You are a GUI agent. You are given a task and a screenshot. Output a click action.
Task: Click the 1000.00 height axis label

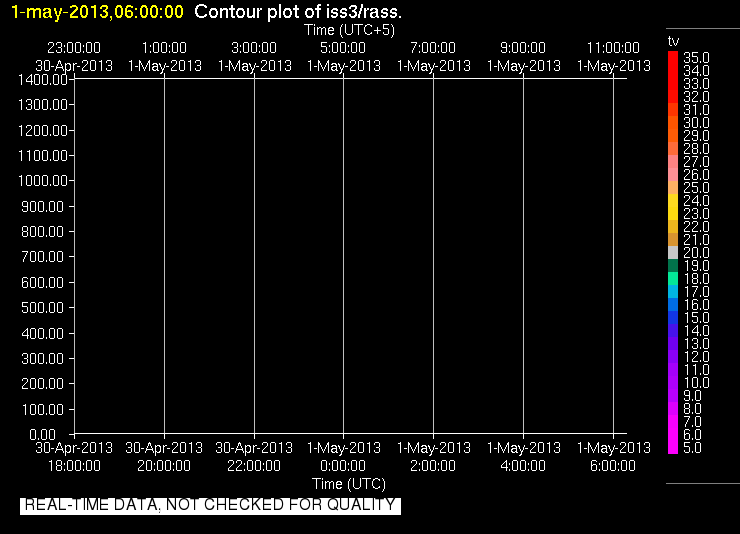coord(43,181)
